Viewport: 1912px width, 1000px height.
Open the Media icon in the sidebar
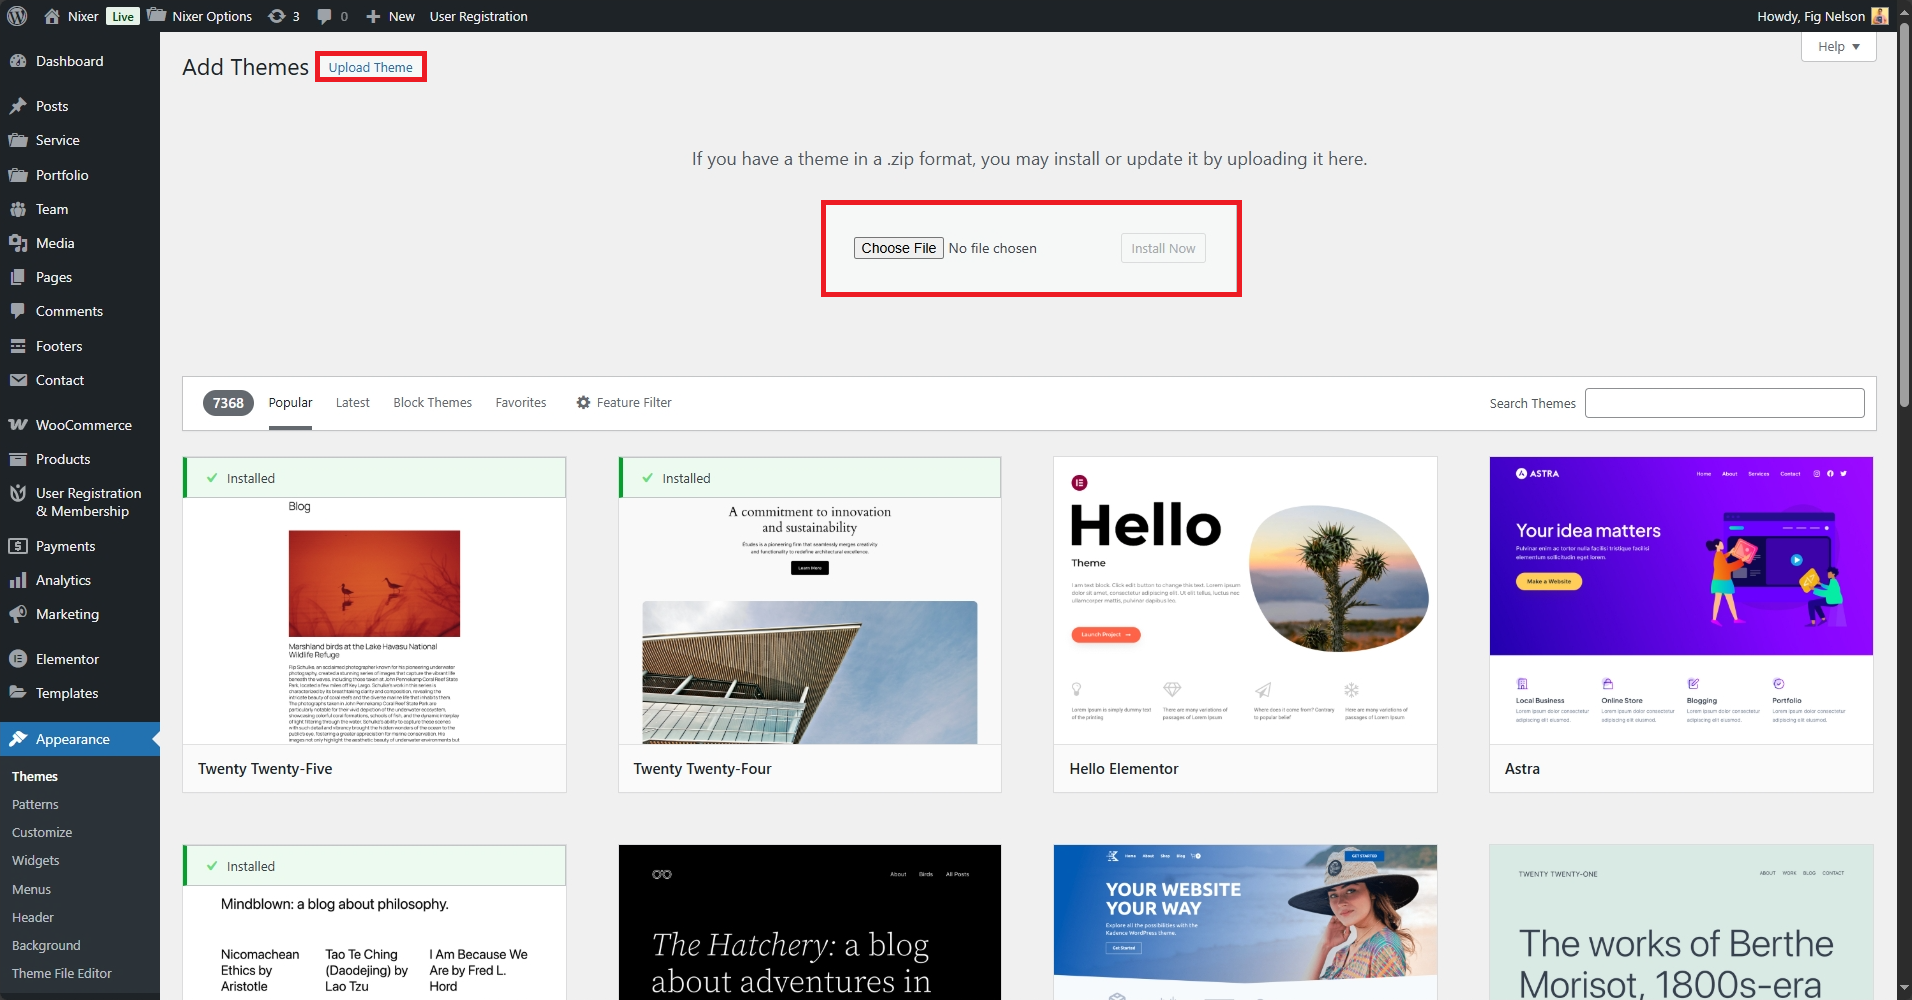pos(18,243)
